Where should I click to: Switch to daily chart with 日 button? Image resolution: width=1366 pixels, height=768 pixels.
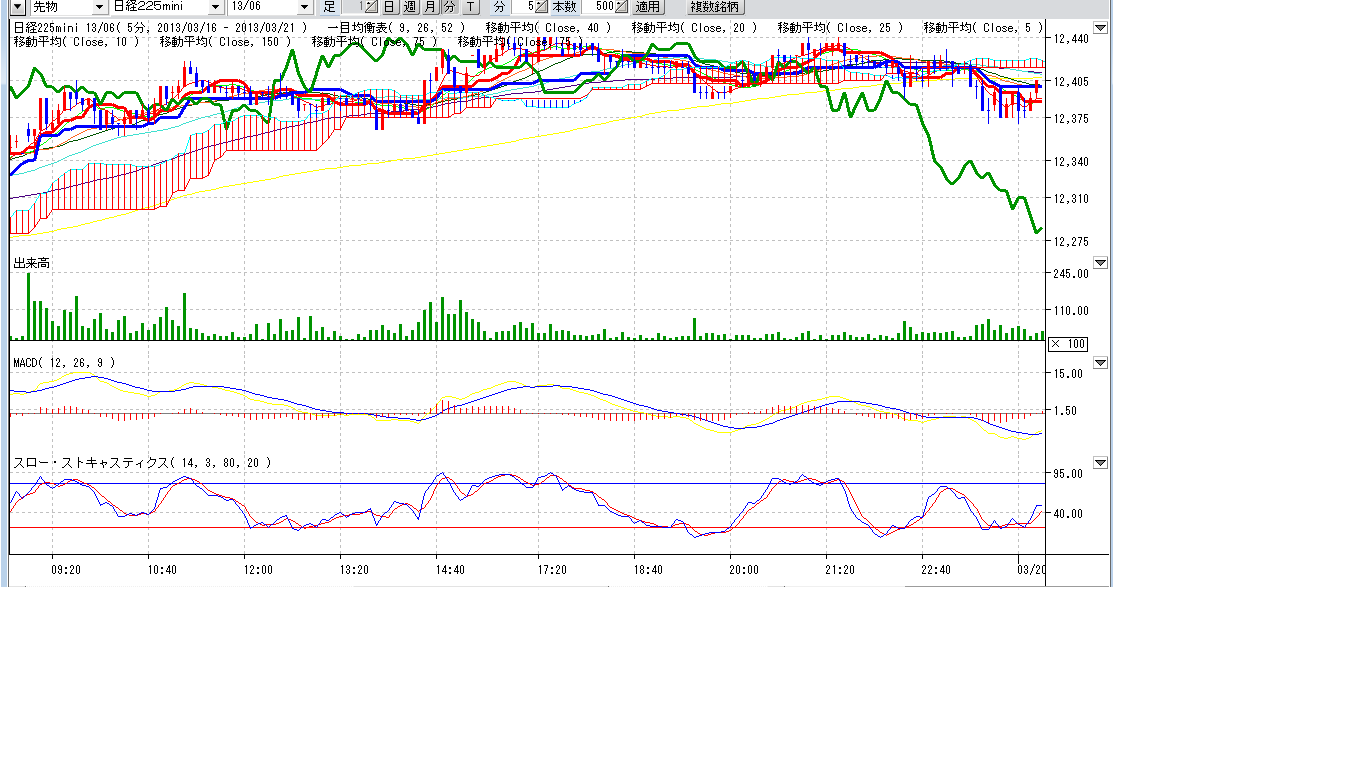tap(389, 7)
